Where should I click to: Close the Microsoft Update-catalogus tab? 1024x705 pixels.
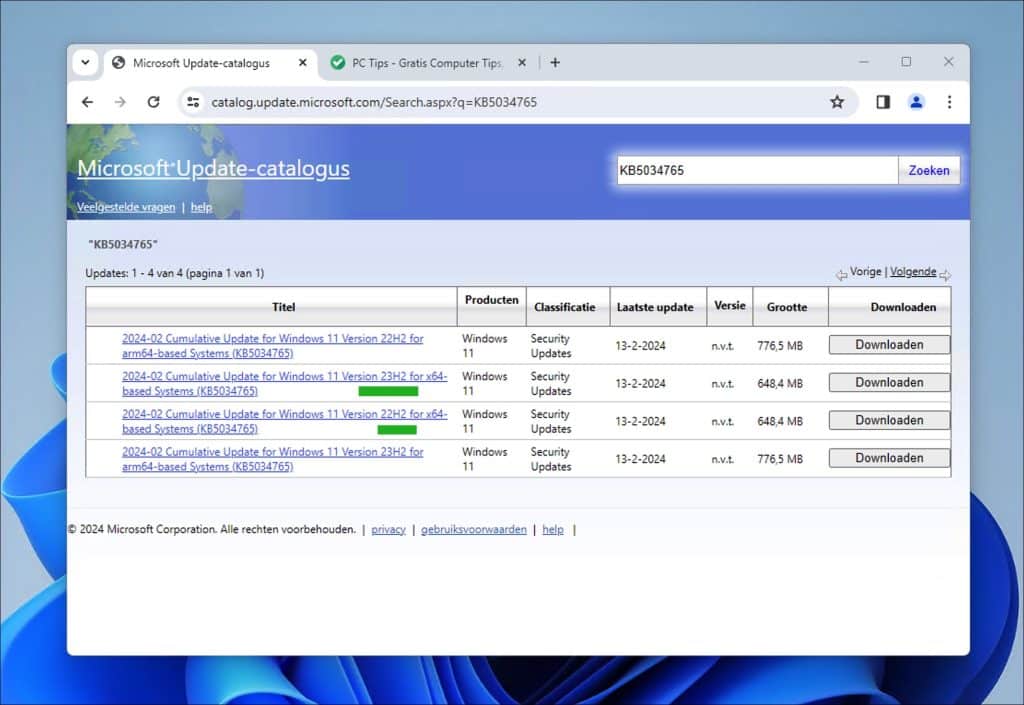coord(302,63)
